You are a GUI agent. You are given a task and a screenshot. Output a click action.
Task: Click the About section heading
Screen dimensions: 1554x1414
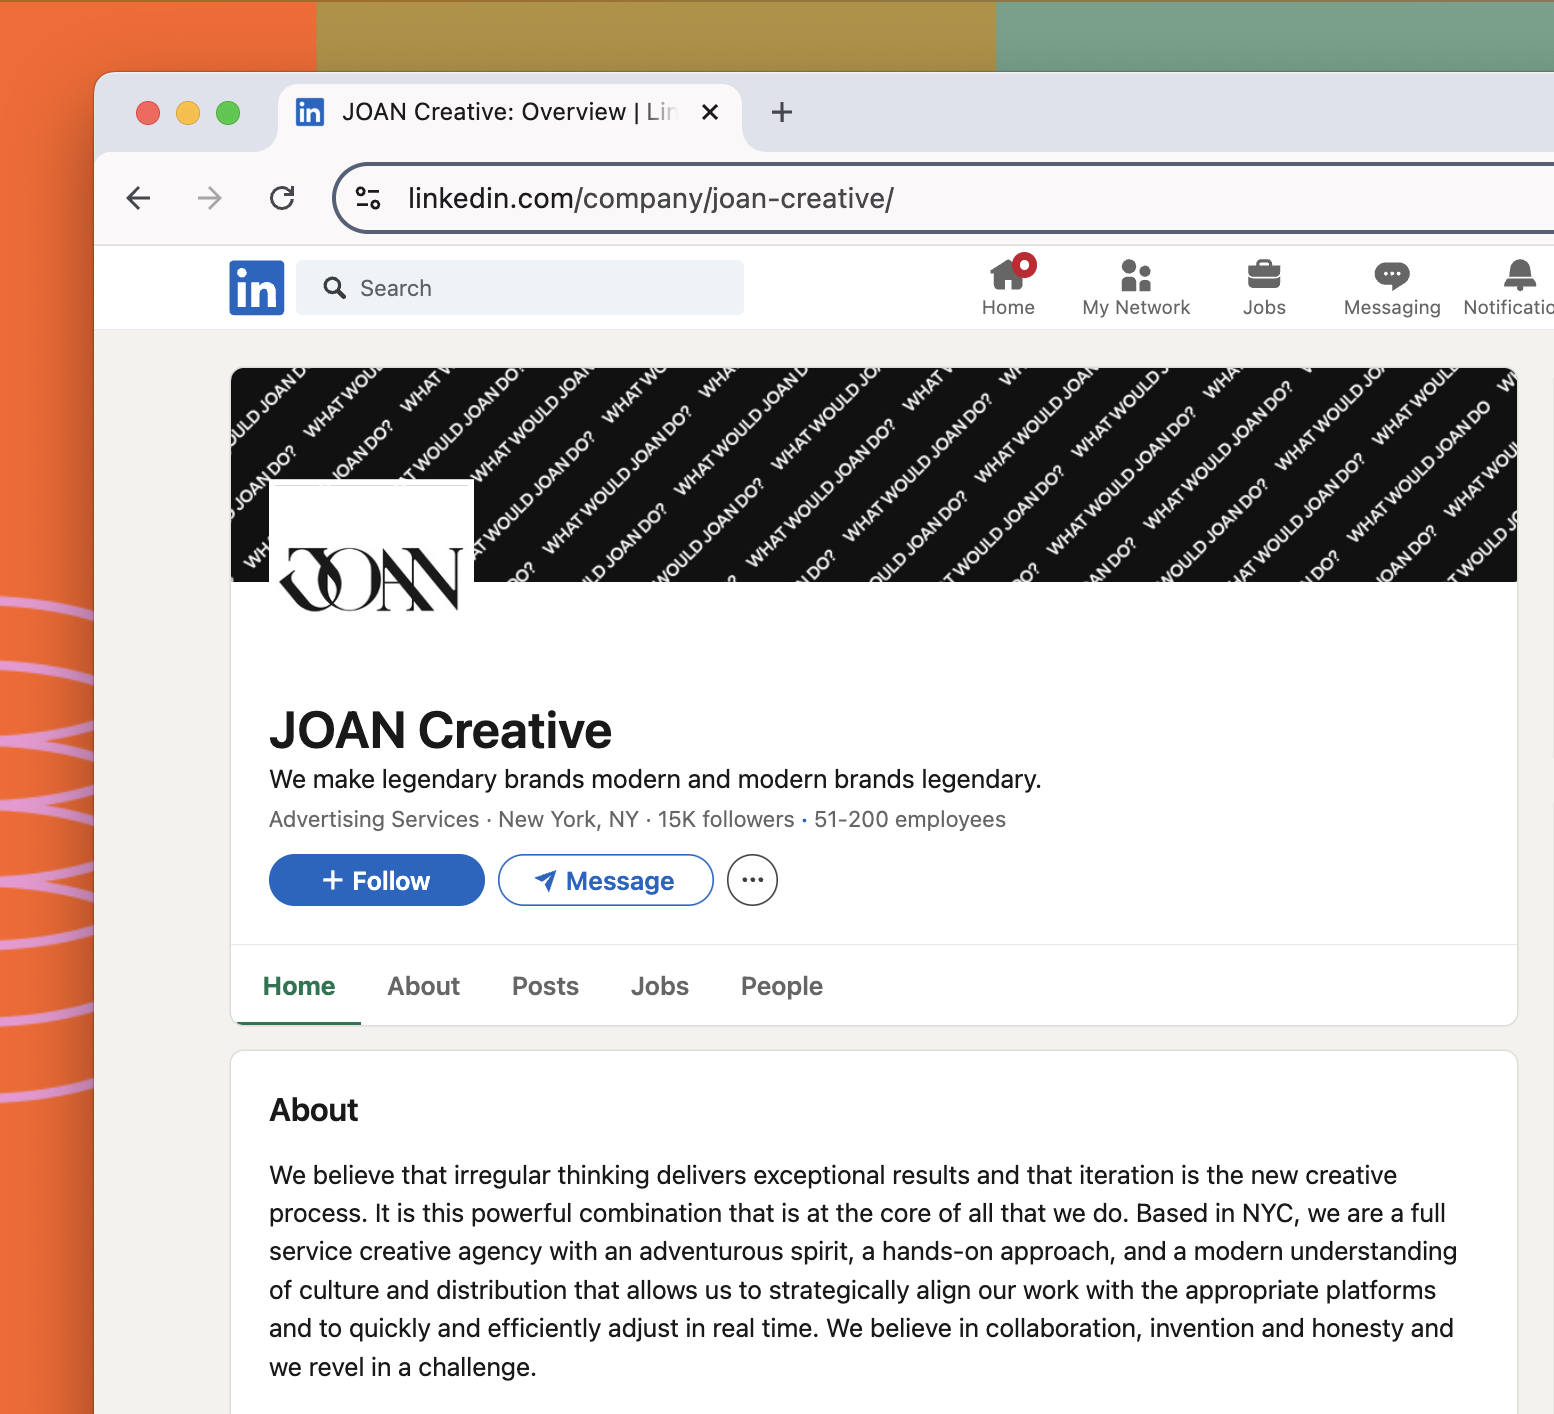[314, 1110]
